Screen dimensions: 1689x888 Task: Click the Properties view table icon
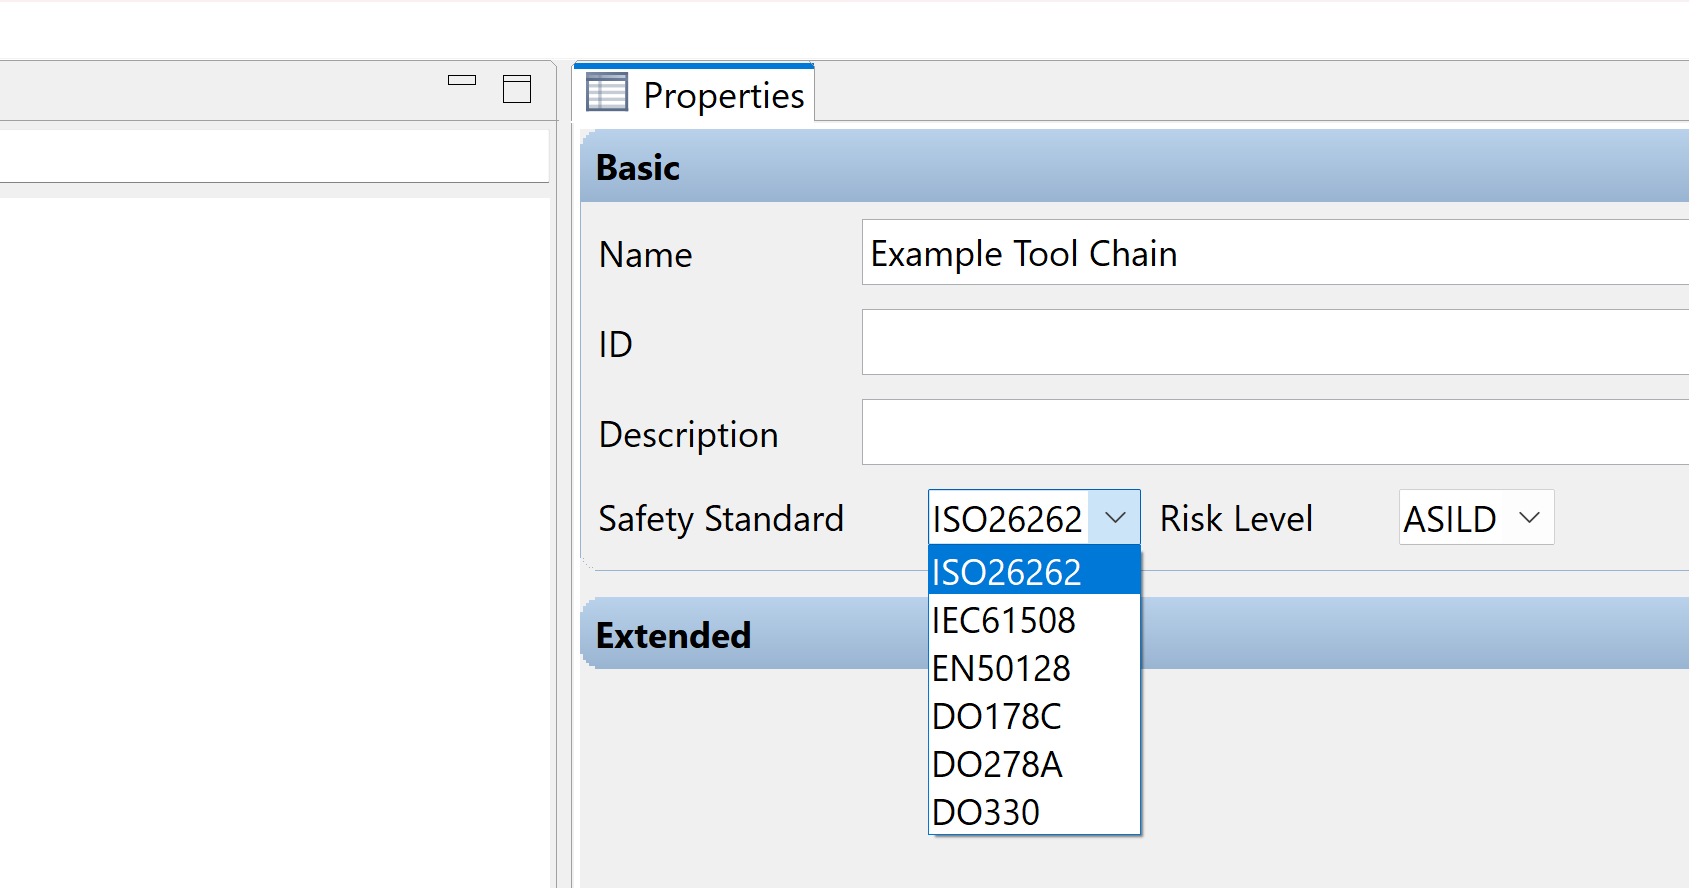pyautogui.click(x=607, y=92)
